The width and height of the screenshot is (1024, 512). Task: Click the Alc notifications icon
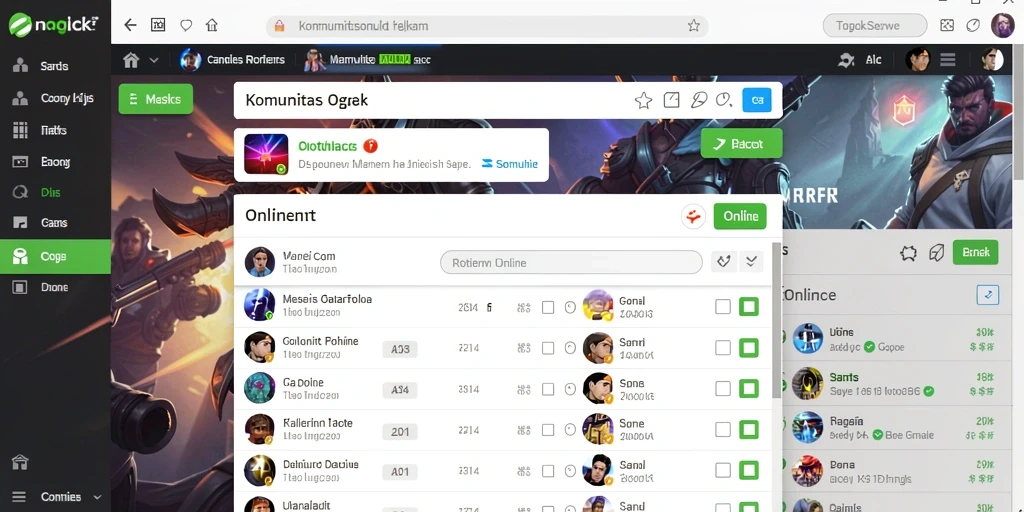click(x=846, y=60)
